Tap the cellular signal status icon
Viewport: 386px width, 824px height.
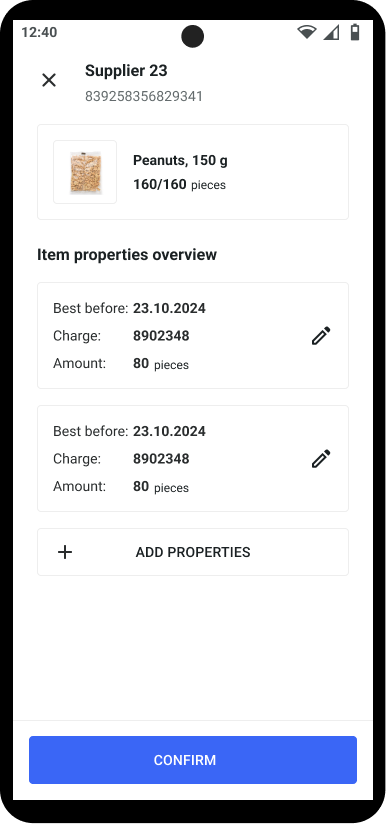pyautogui.click(x=331, y=32)
